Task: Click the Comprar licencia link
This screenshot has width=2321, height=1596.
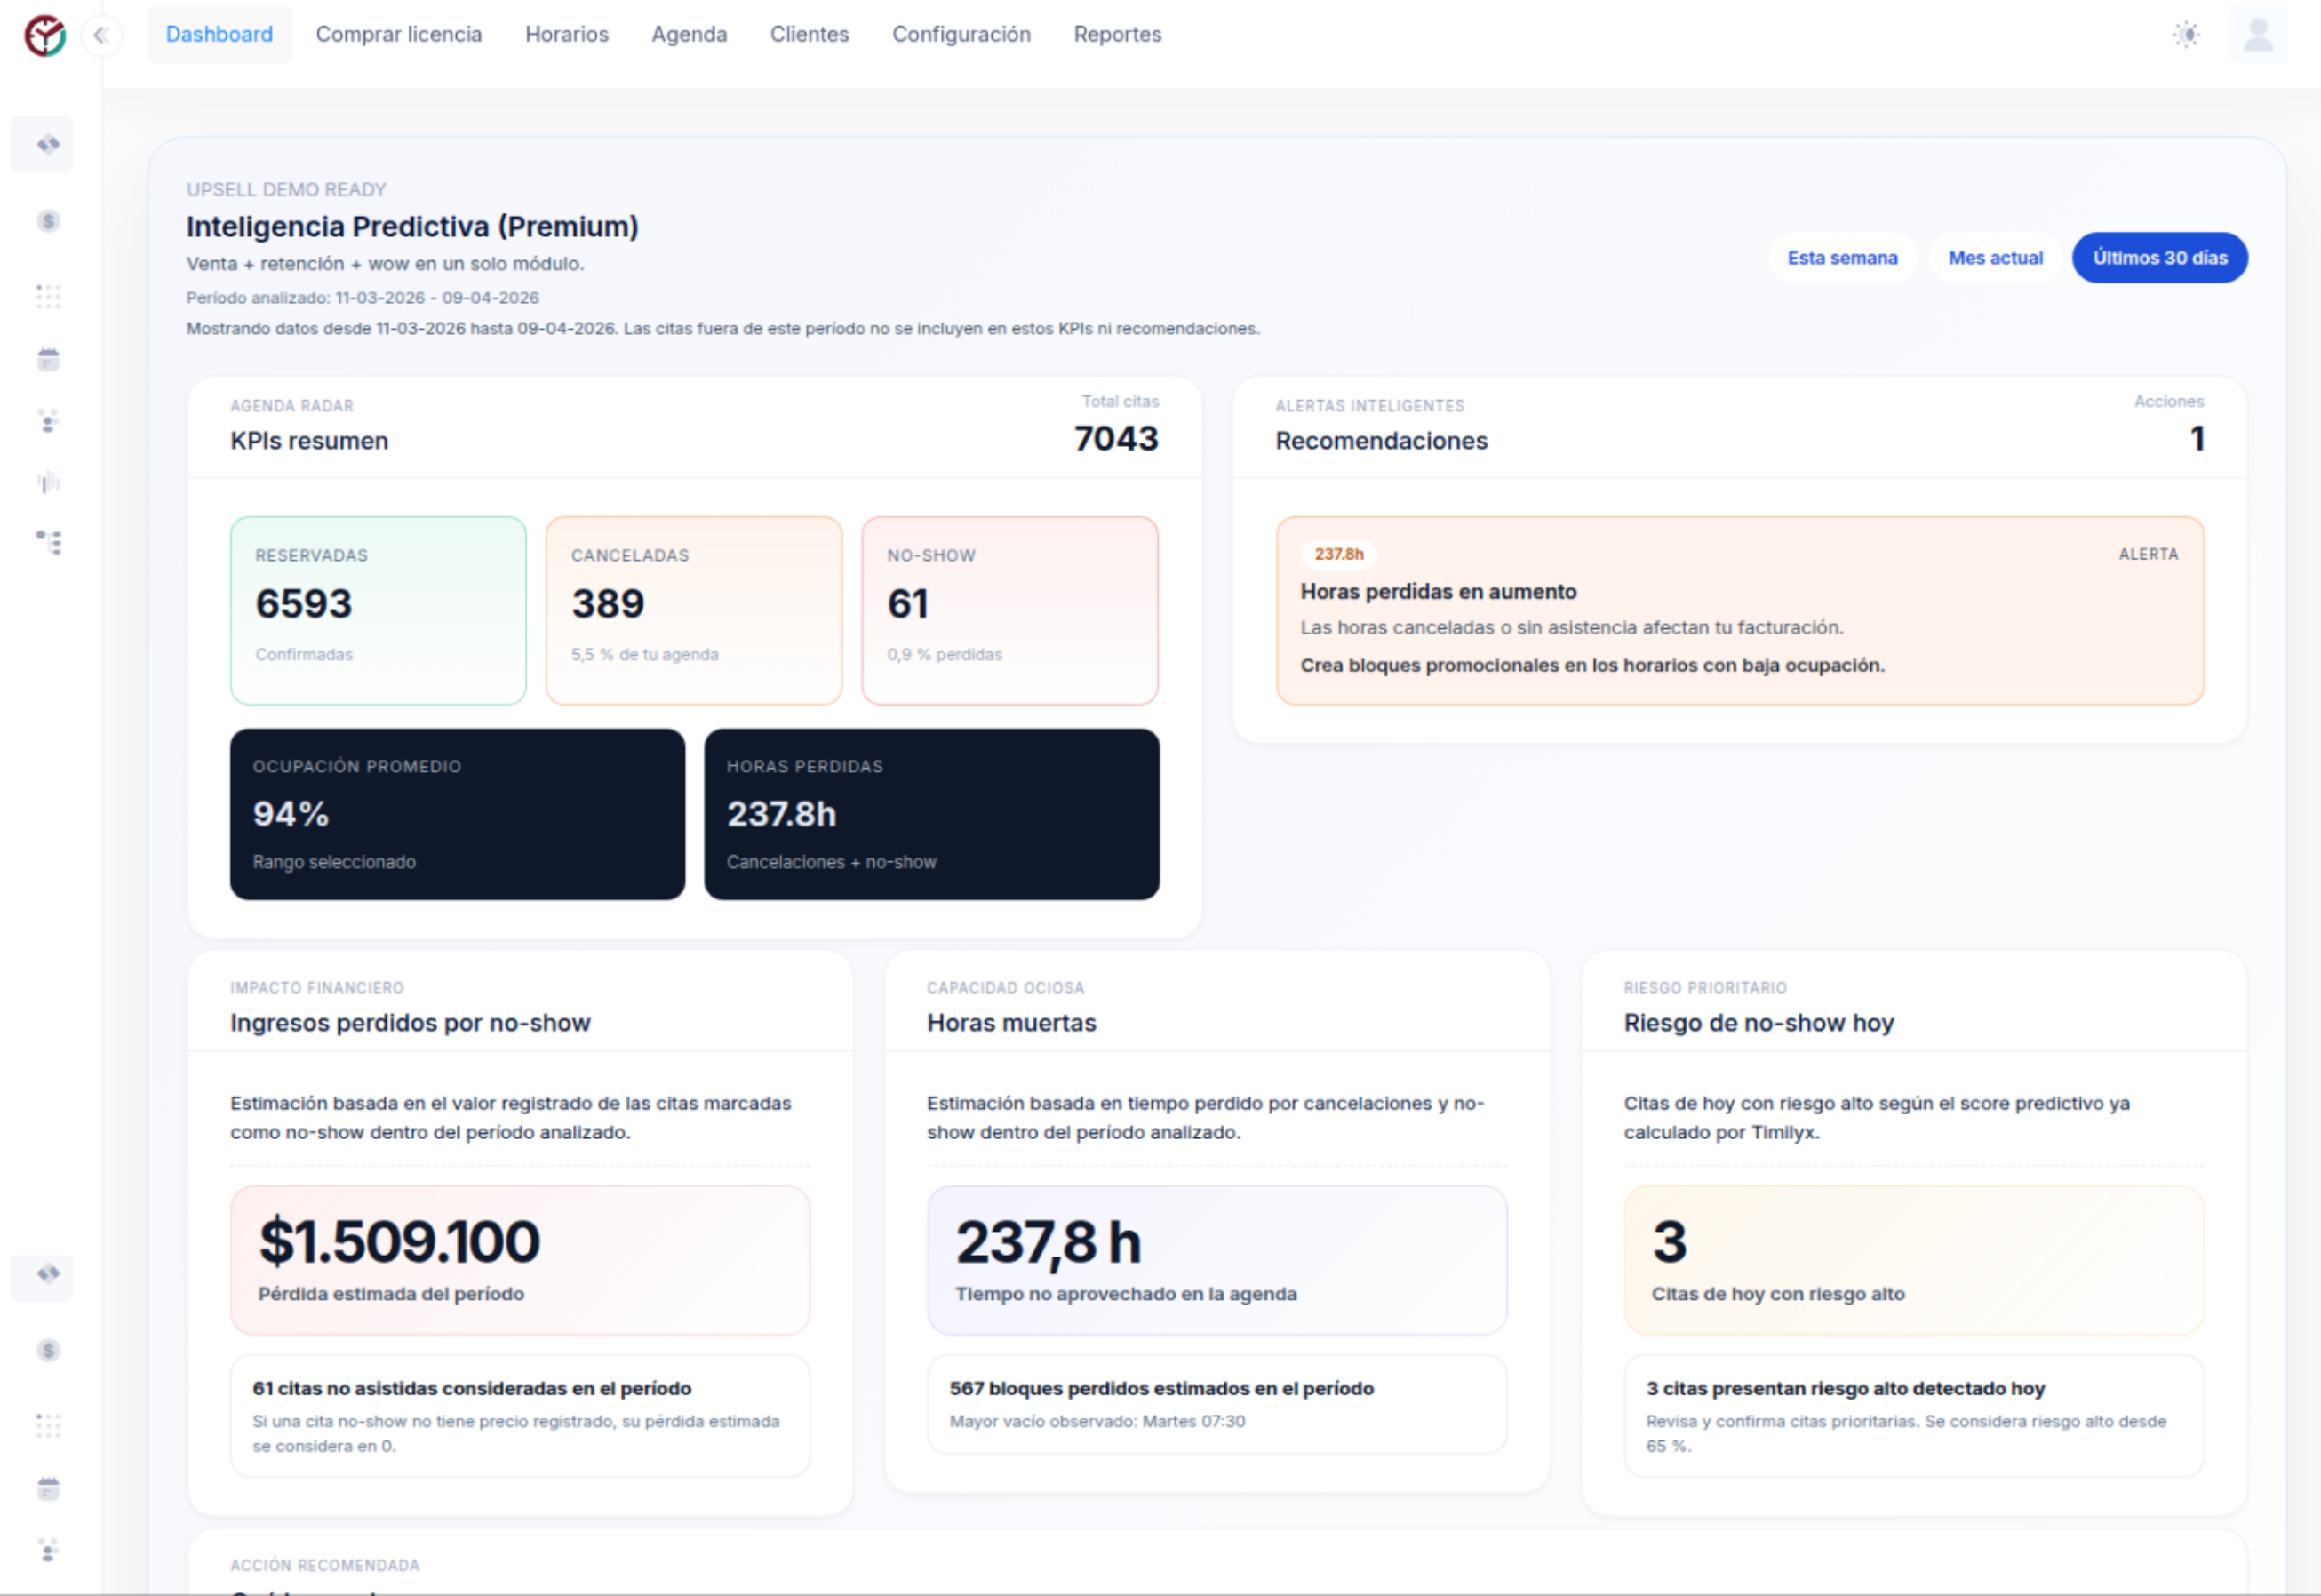Action: pos(398,33)
